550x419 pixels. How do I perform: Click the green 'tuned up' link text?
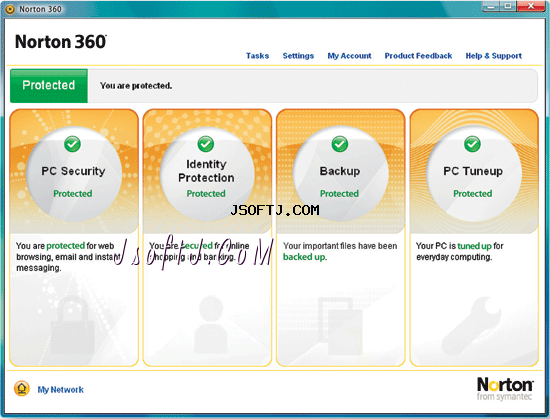[474, 246]
